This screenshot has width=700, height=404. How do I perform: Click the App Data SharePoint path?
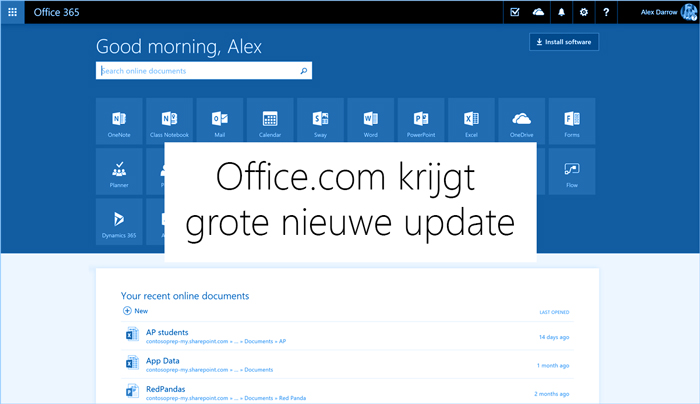tap(209, 370)
